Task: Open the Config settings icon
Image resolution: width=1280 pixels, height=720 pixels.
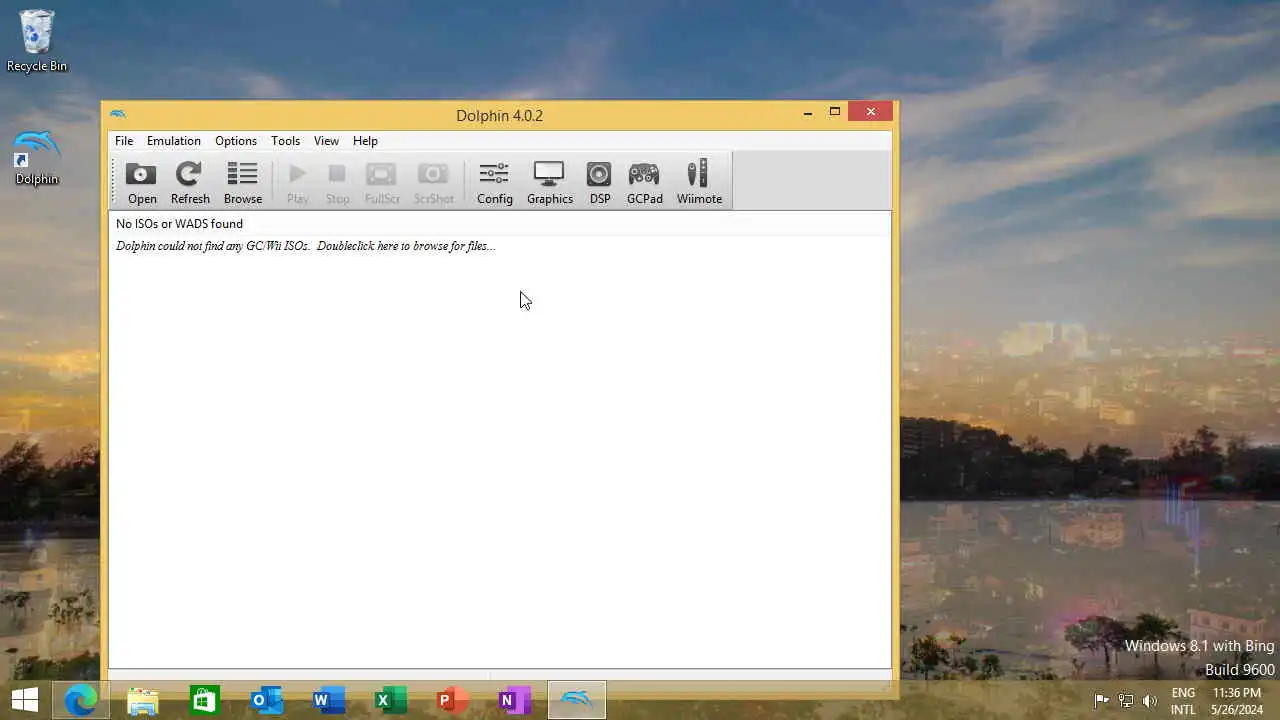Action: 495,183
